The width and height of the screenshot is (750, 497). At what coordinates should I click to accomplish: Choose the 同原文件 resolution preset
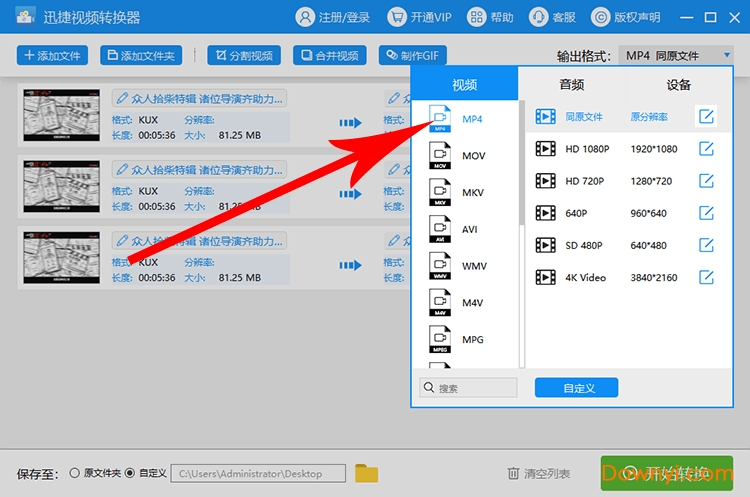pos(629,116)
